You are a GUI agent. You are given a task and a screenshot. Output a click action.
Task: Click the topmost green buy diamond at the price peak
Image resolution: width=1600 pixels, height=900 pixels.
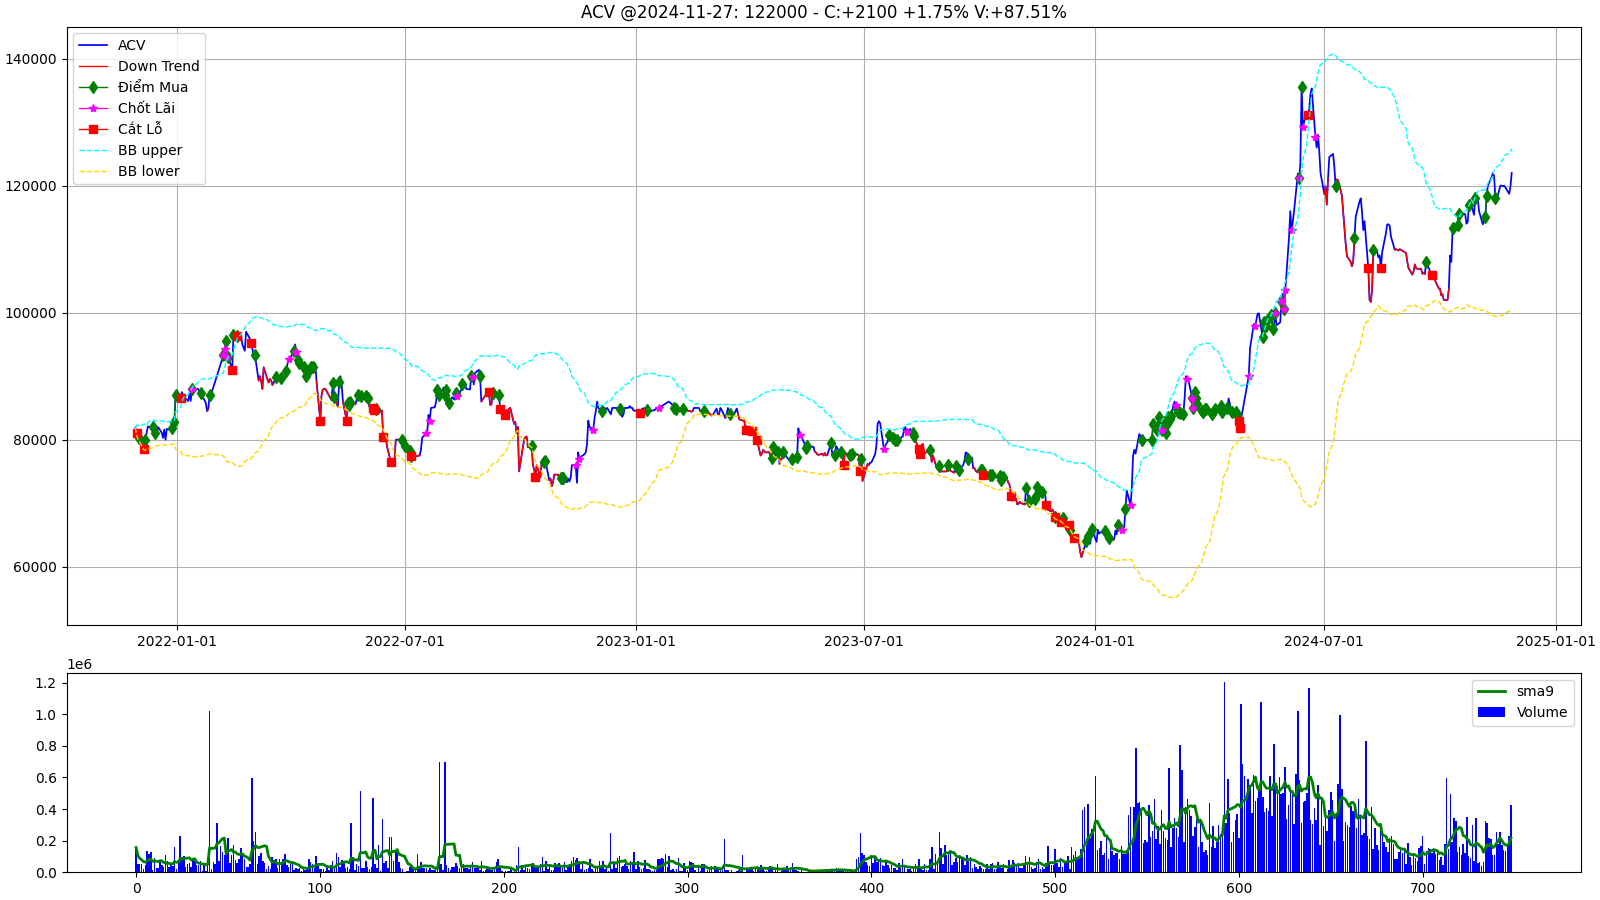pos(1302,88)
